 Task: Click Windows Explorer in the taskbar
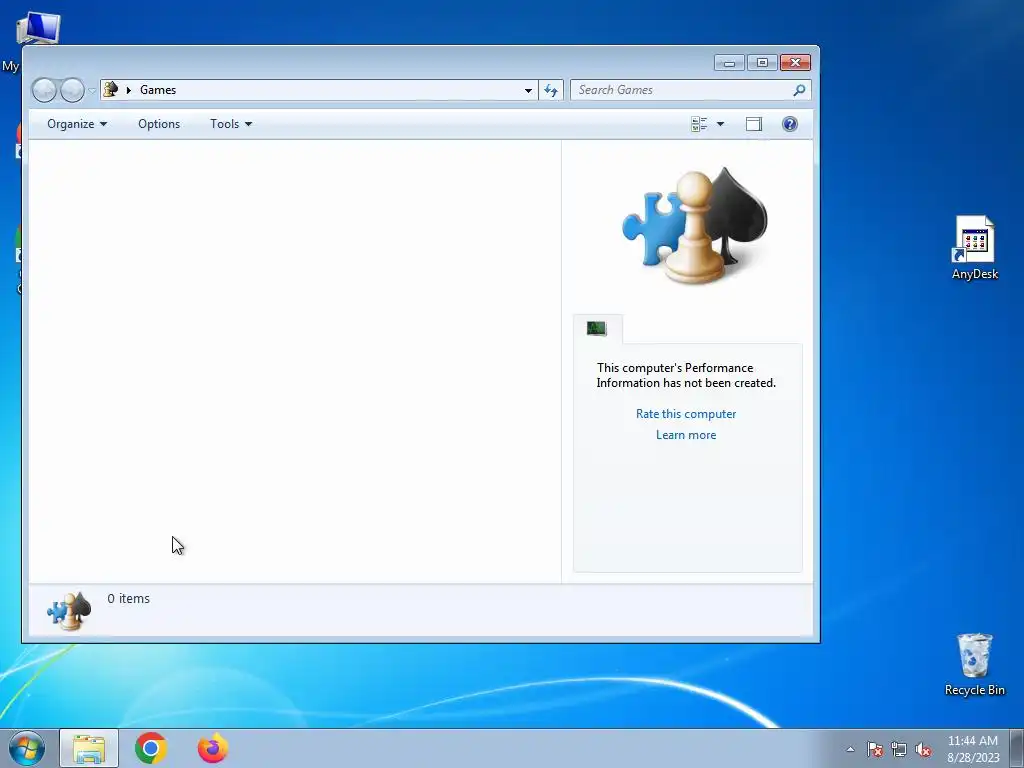click(x=89, y=748)
